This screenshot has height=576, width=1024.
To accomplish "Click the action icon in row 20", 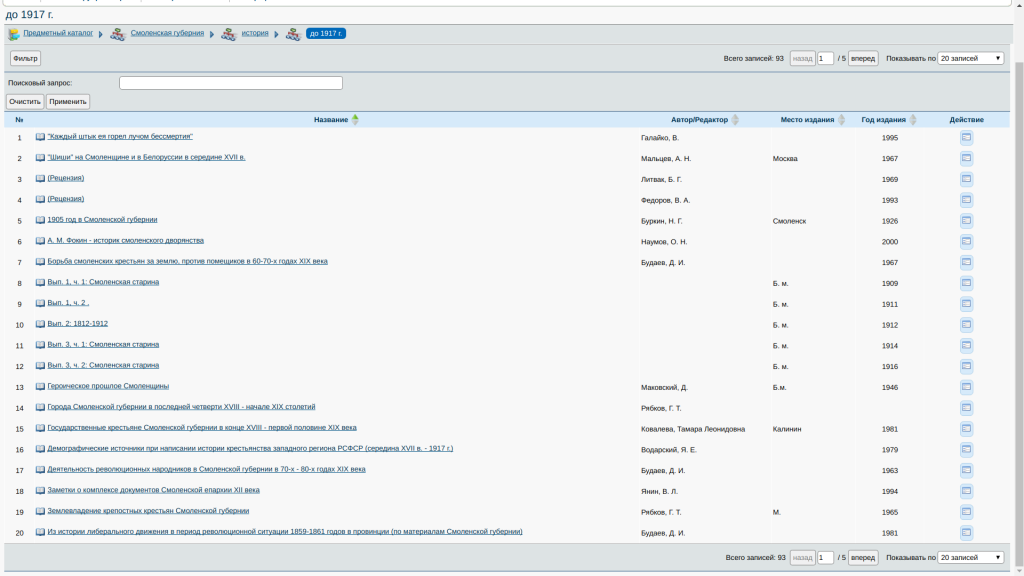I will click(966, 533).
